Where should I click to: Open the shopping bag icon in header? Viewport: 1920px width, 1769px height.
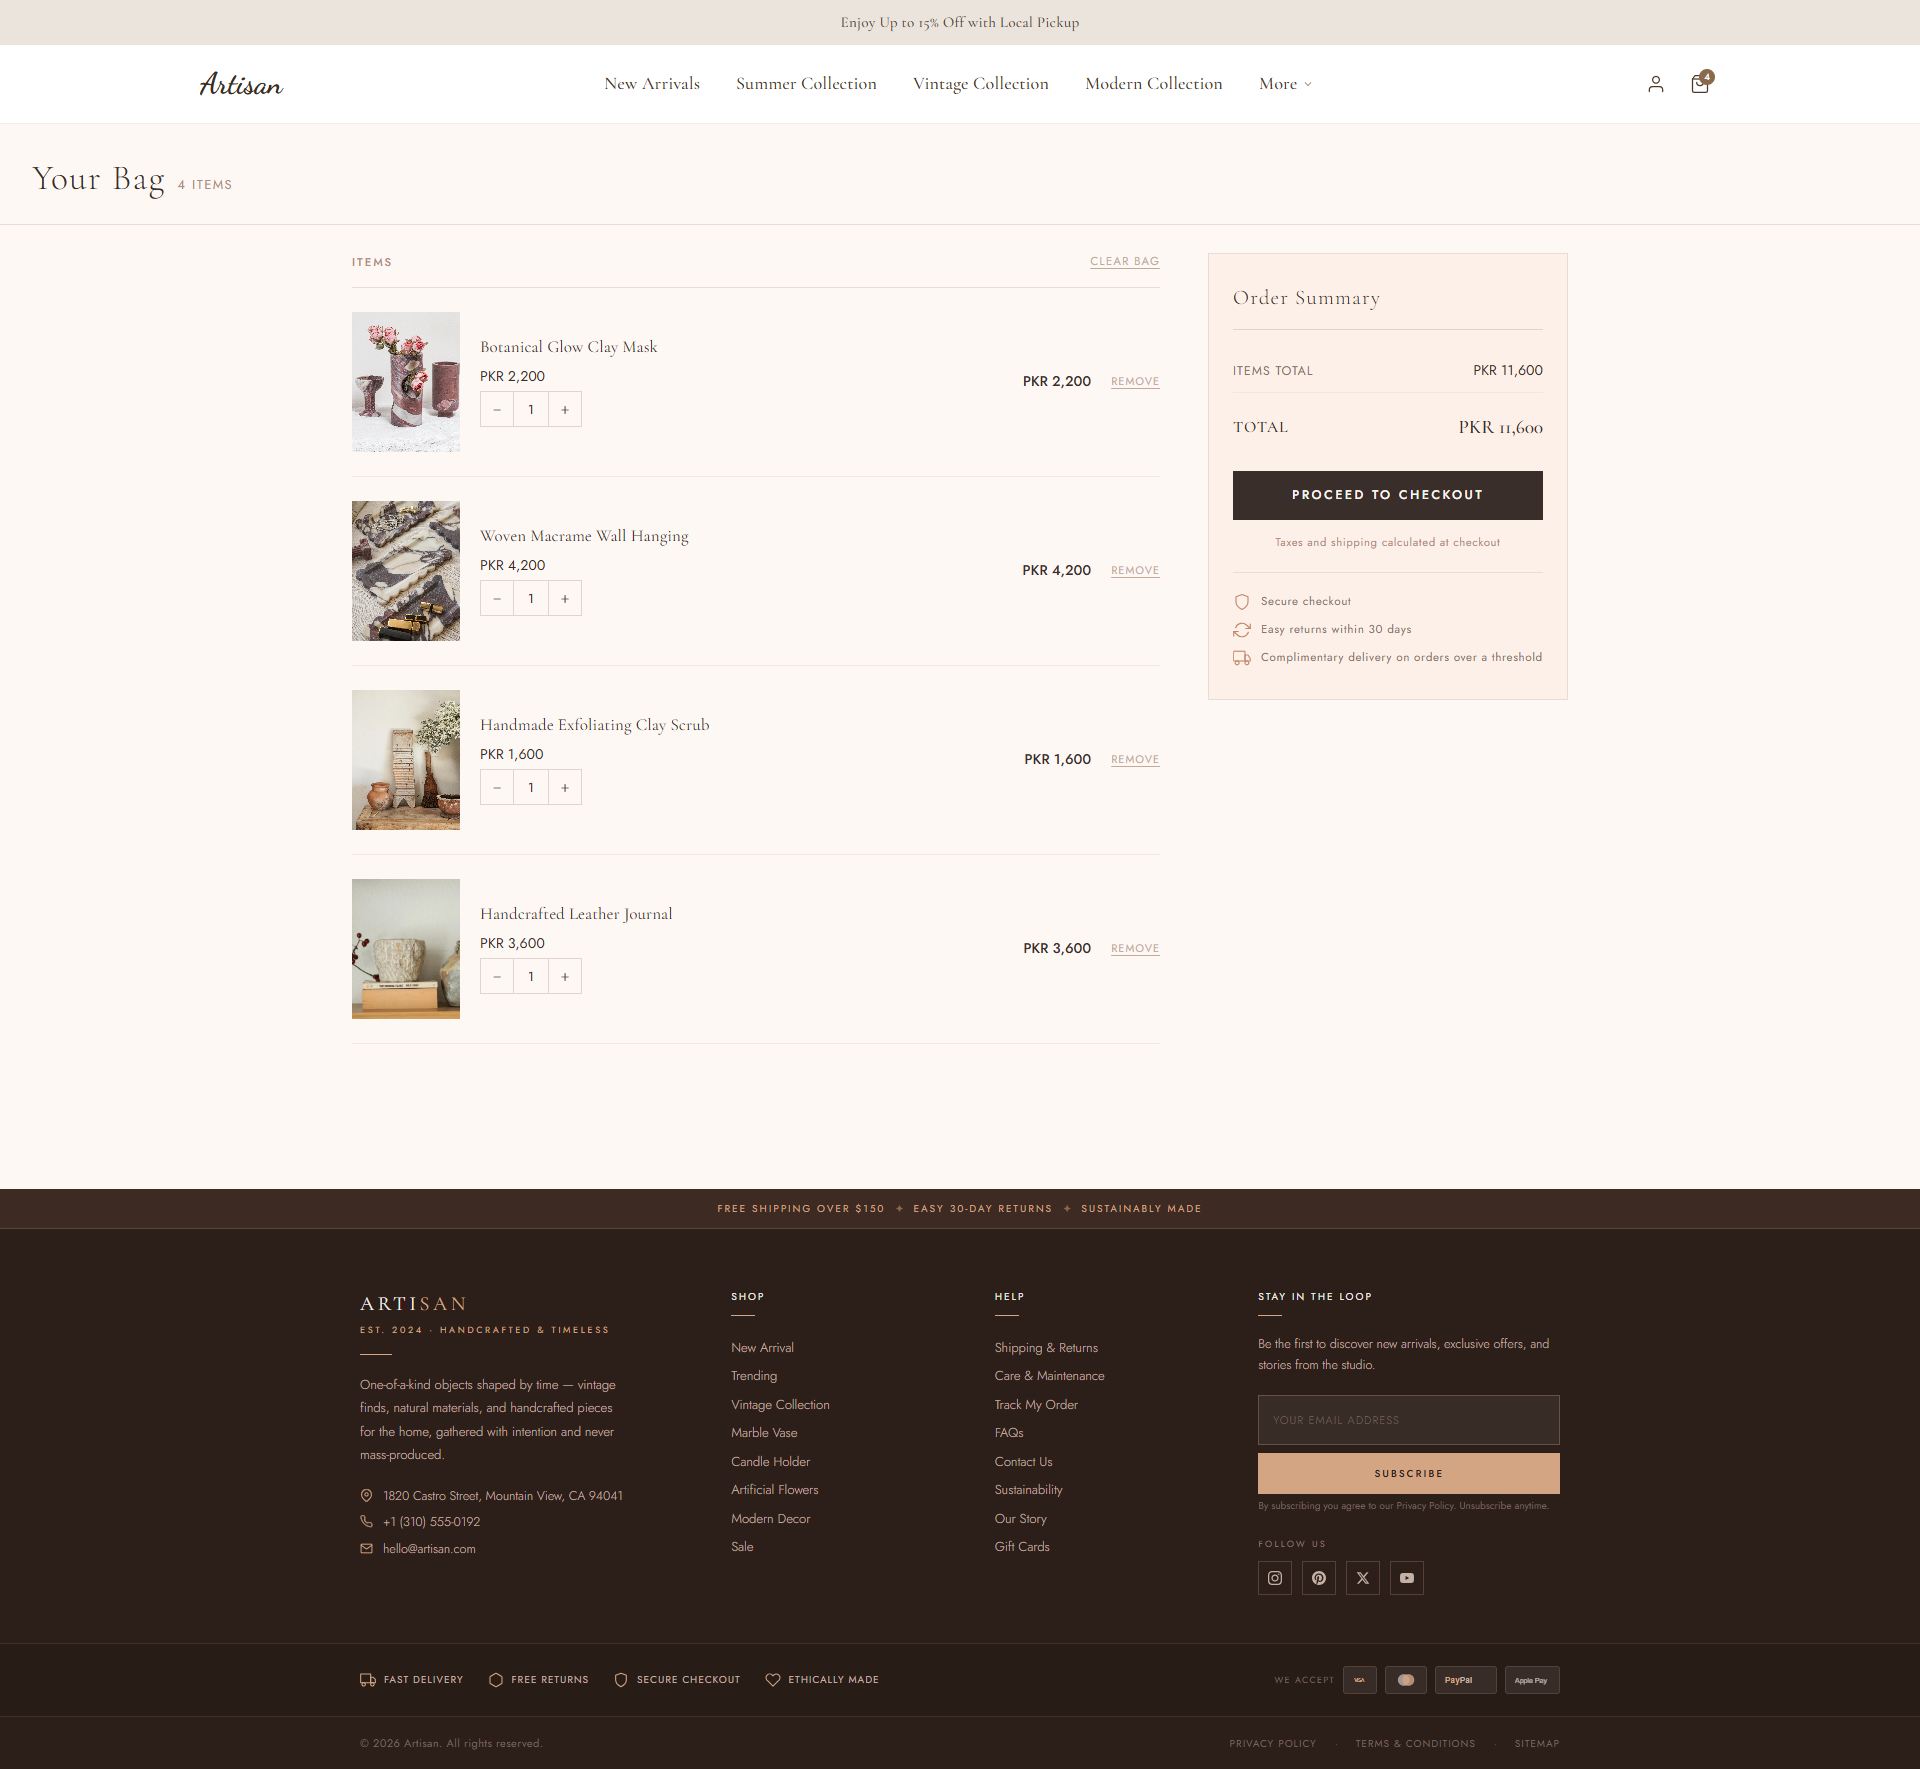point(1700,84)
